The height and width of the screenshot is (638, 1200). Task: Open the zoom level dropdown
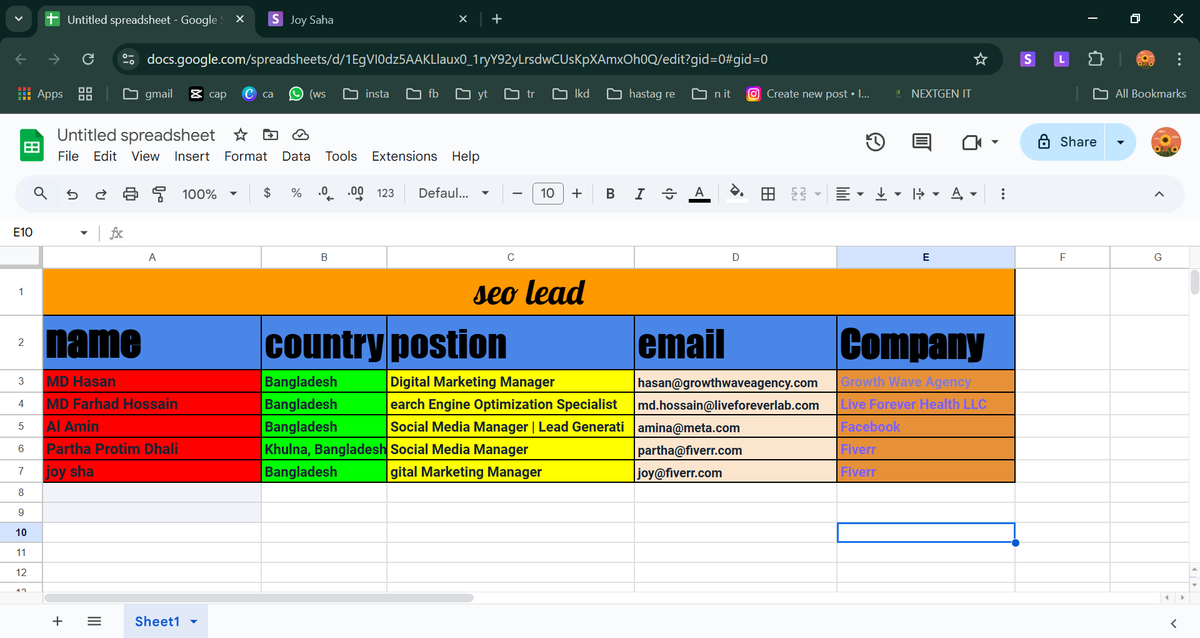point(210,194)
